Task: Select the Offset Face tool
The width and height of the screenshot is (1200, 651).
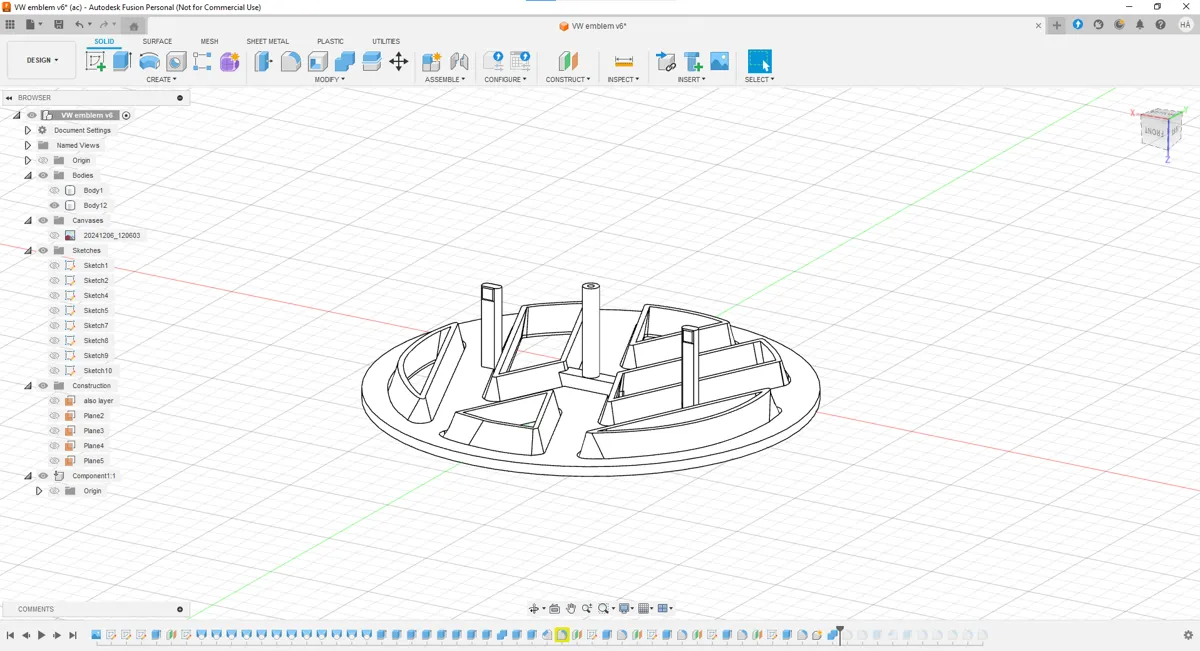Action: click(371, 62)
